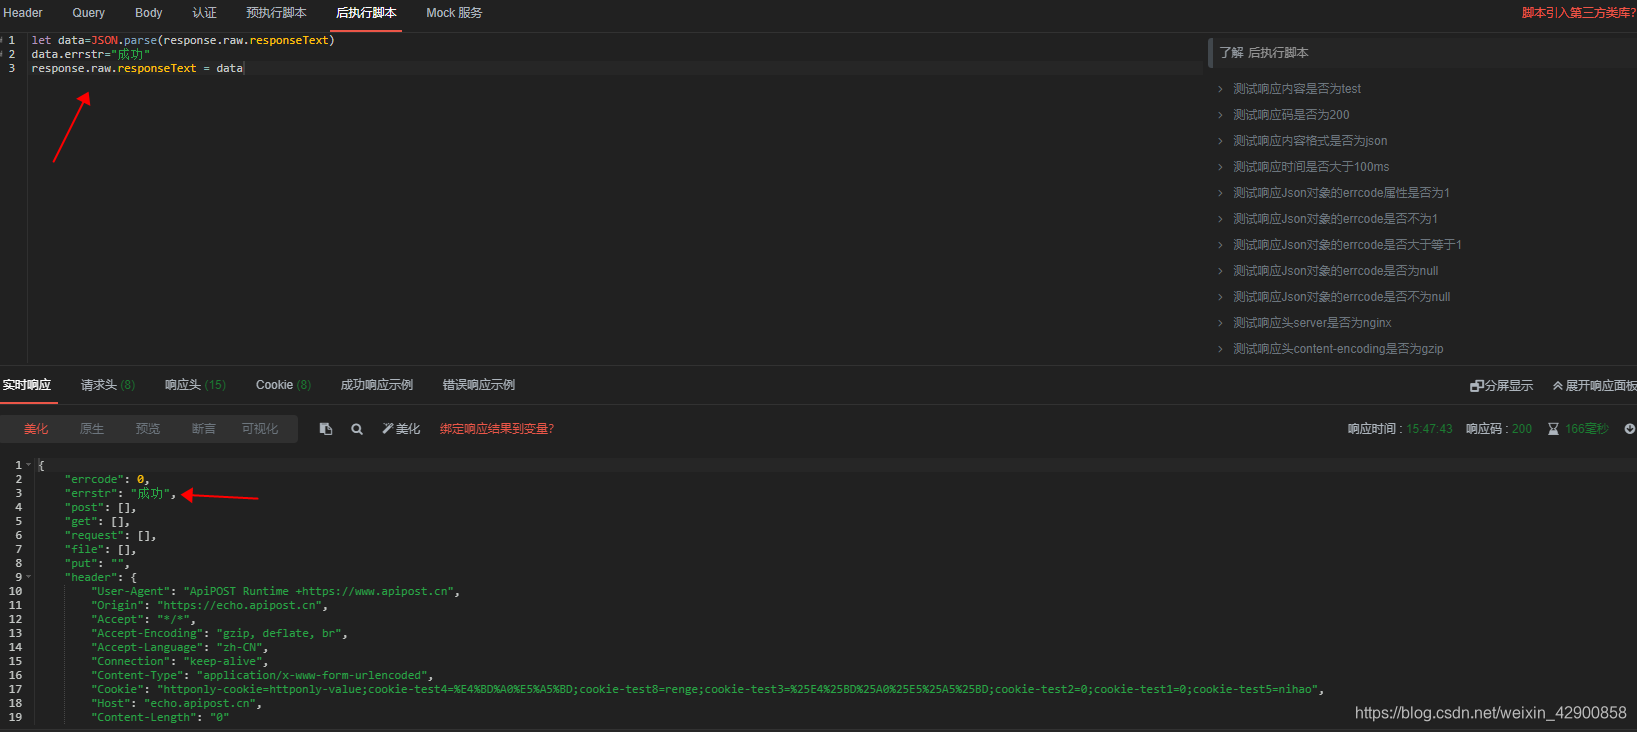Image resolution: width=1637 pixels, height=732 pixels.
Task: Insert snippet errcode是否不为null
Action: pyautogui.click(x=1342, y=297)
